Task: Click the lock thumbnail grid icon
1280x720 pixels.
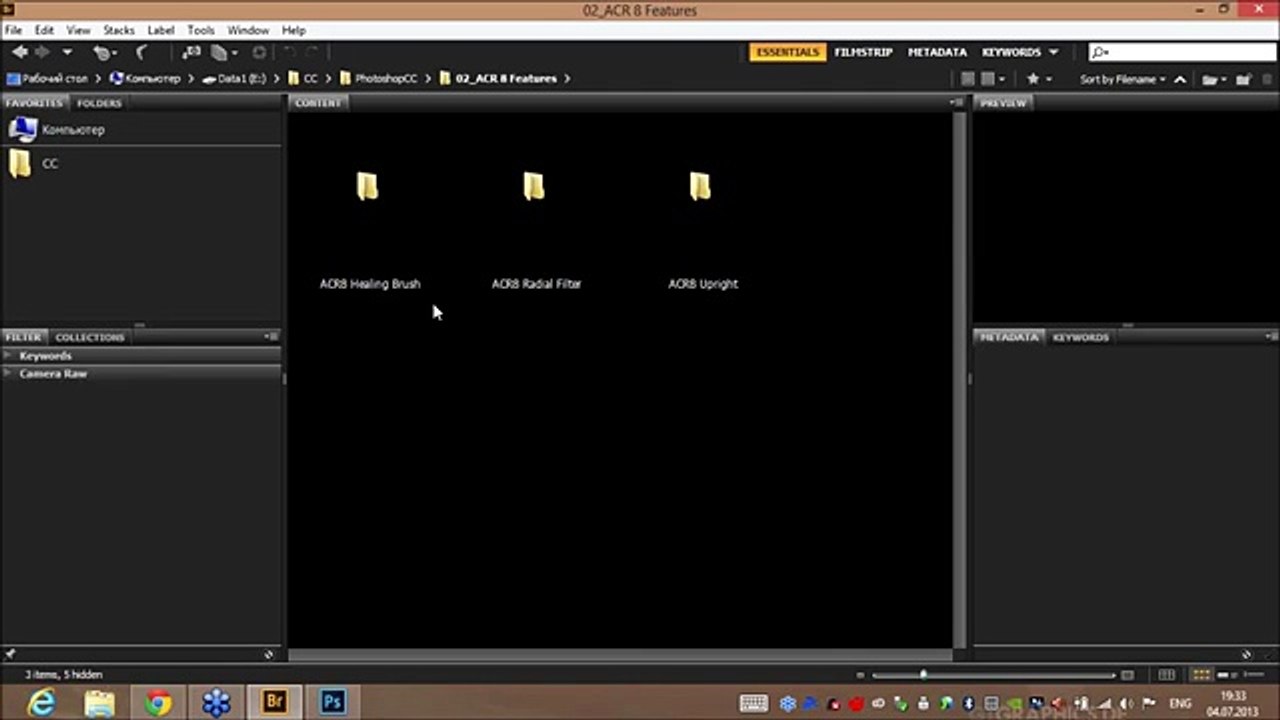Action: click(1167, 675)
